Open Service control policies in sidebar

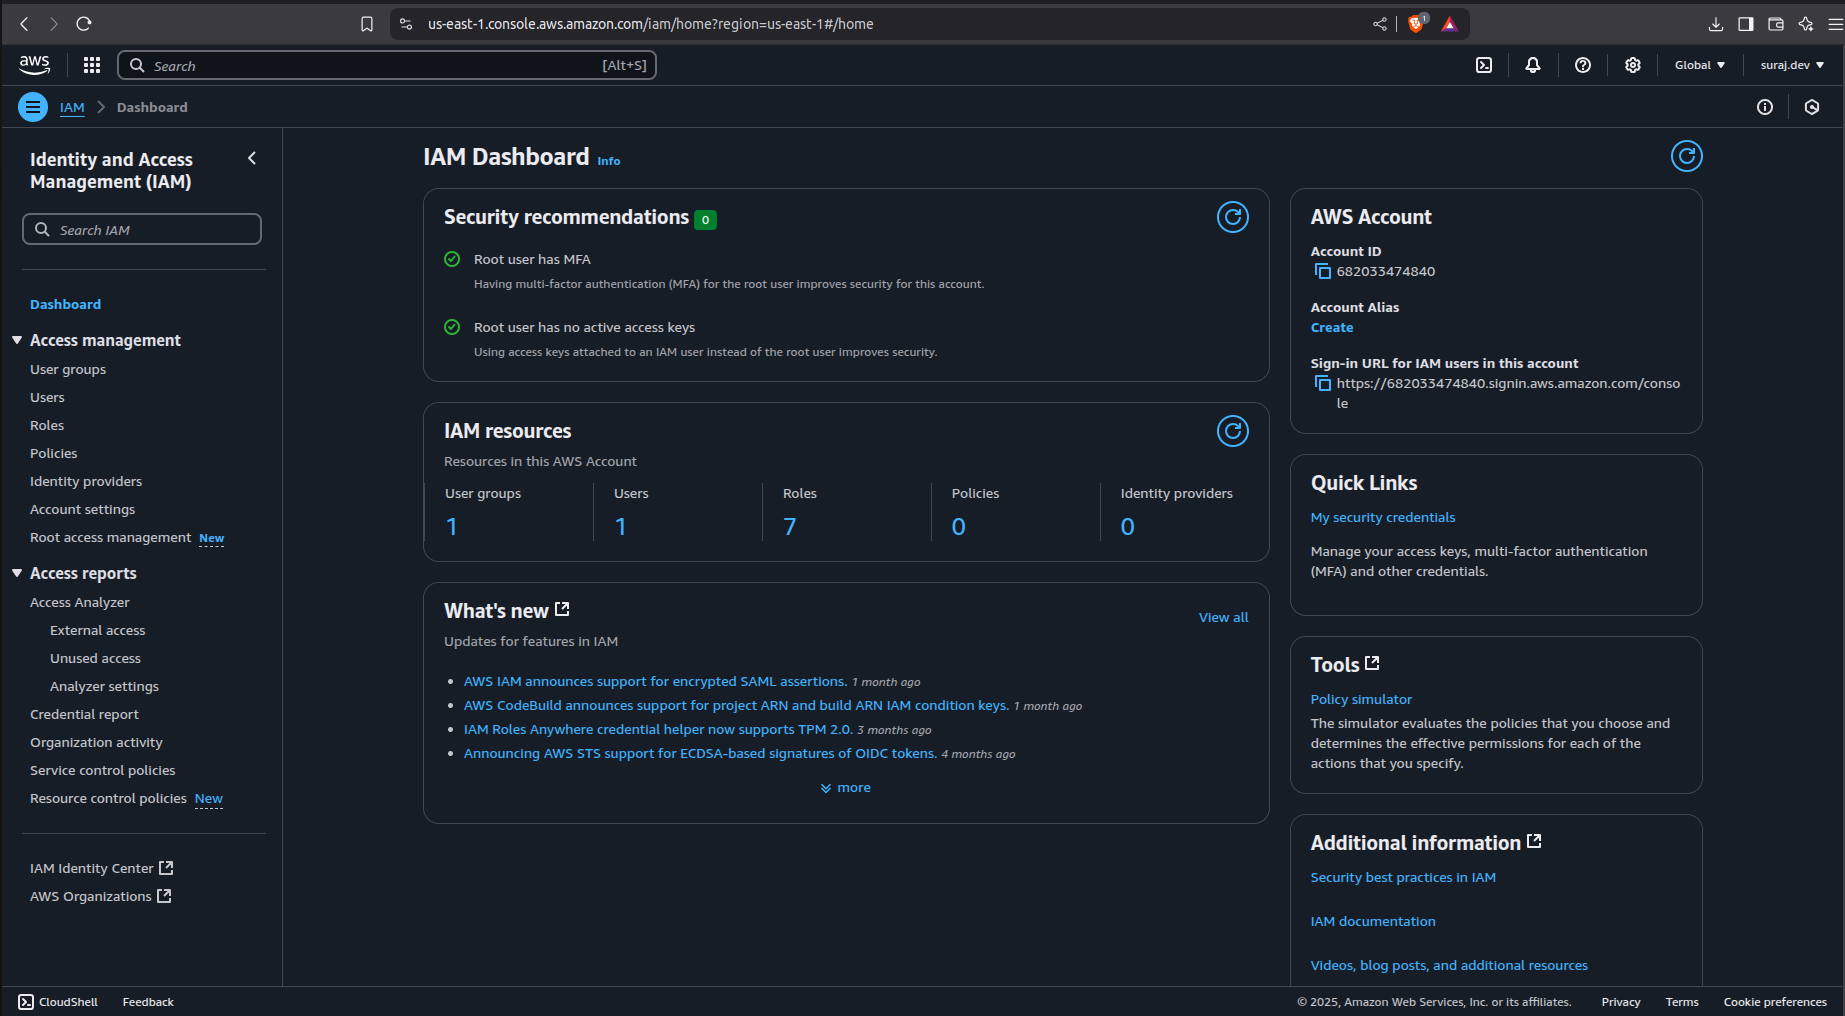coord(102,770)
